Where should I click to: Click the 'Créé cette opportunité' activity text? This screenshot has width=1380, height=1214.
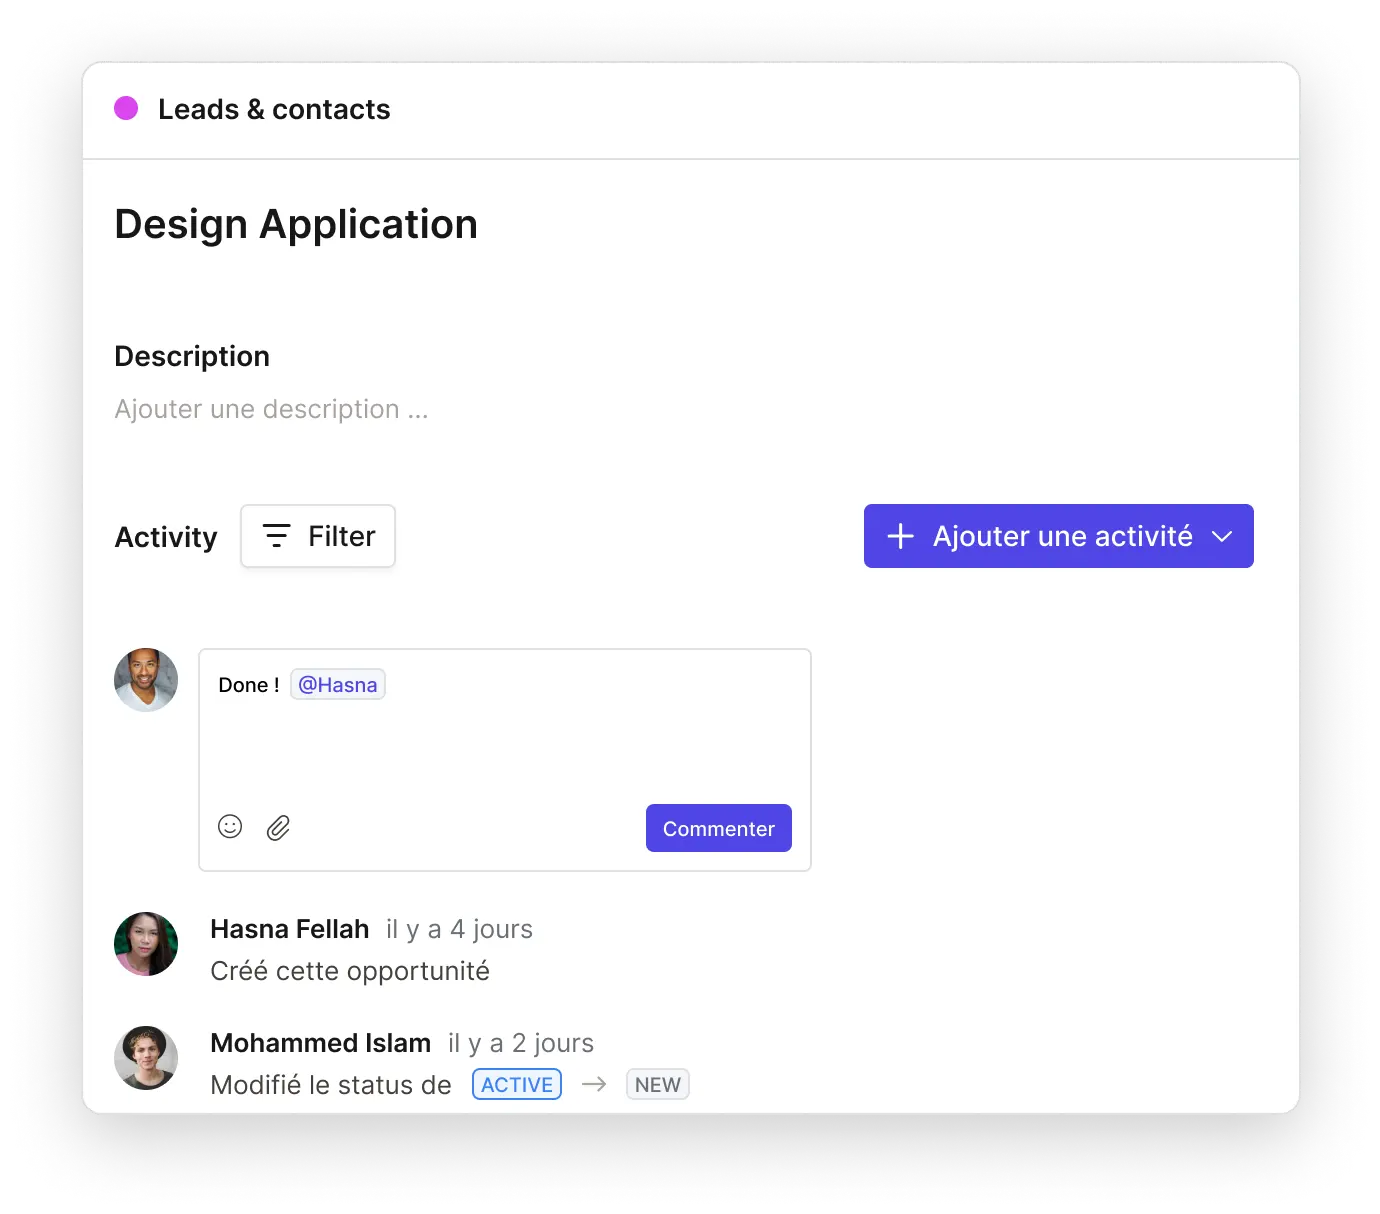tap(350, 971)
